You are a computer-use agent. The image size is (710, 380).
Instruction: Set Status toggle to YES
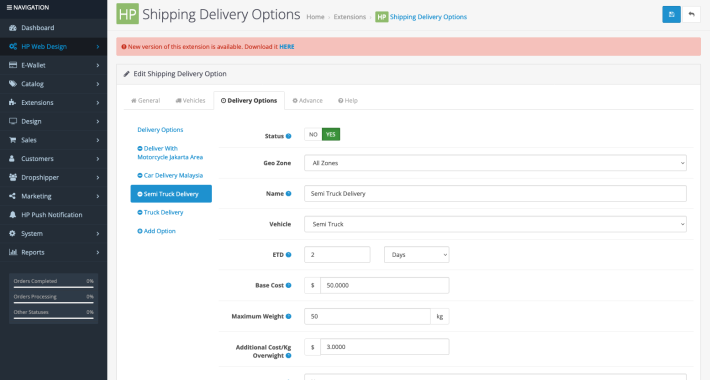[x=331, y=135]
